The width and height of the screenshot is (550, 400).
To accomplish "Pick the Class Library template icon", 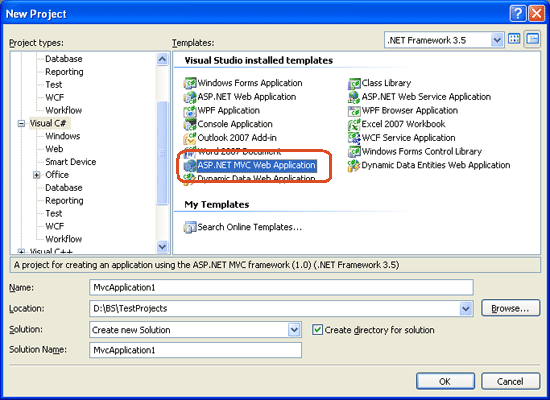I will 354,83.
